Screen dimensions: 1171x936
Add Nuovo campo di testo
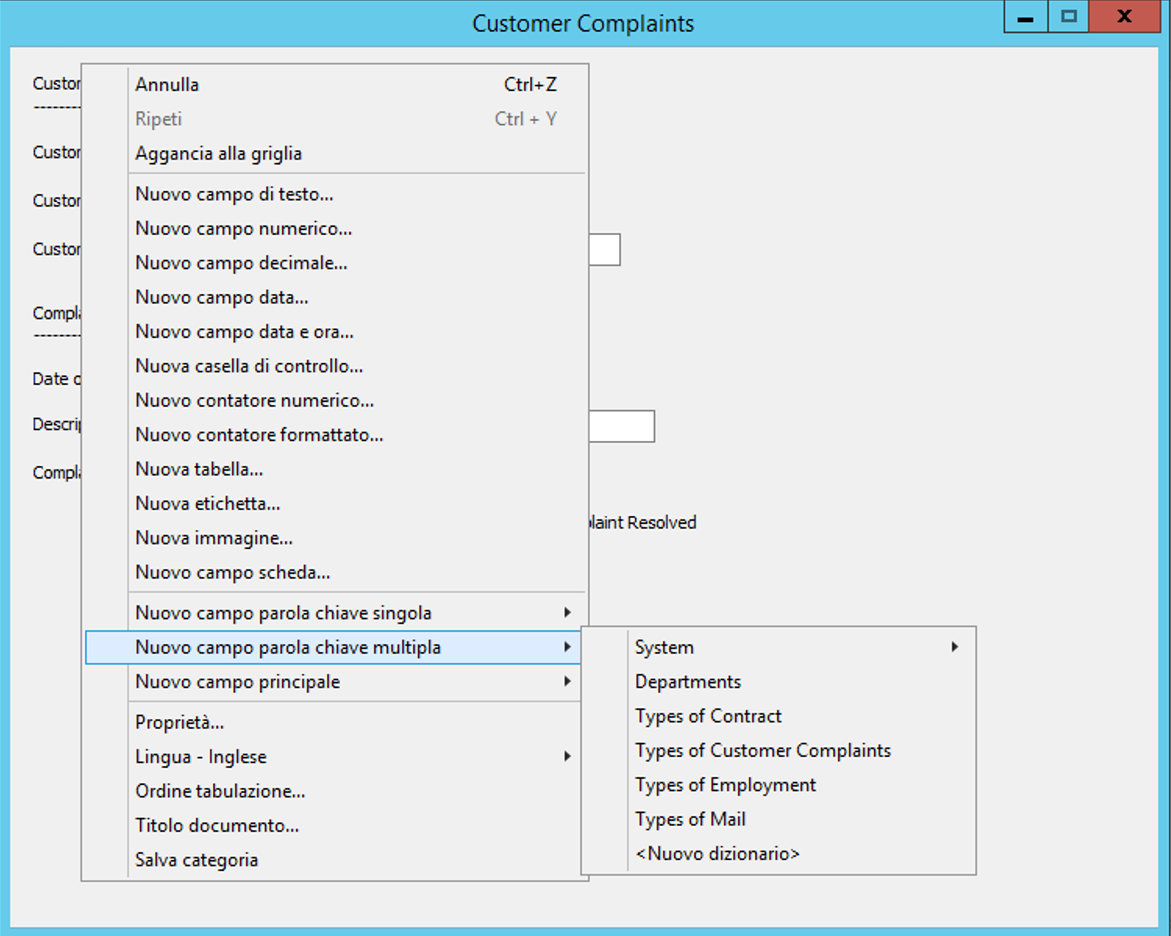pyautogui.click(x=334, y=194)
